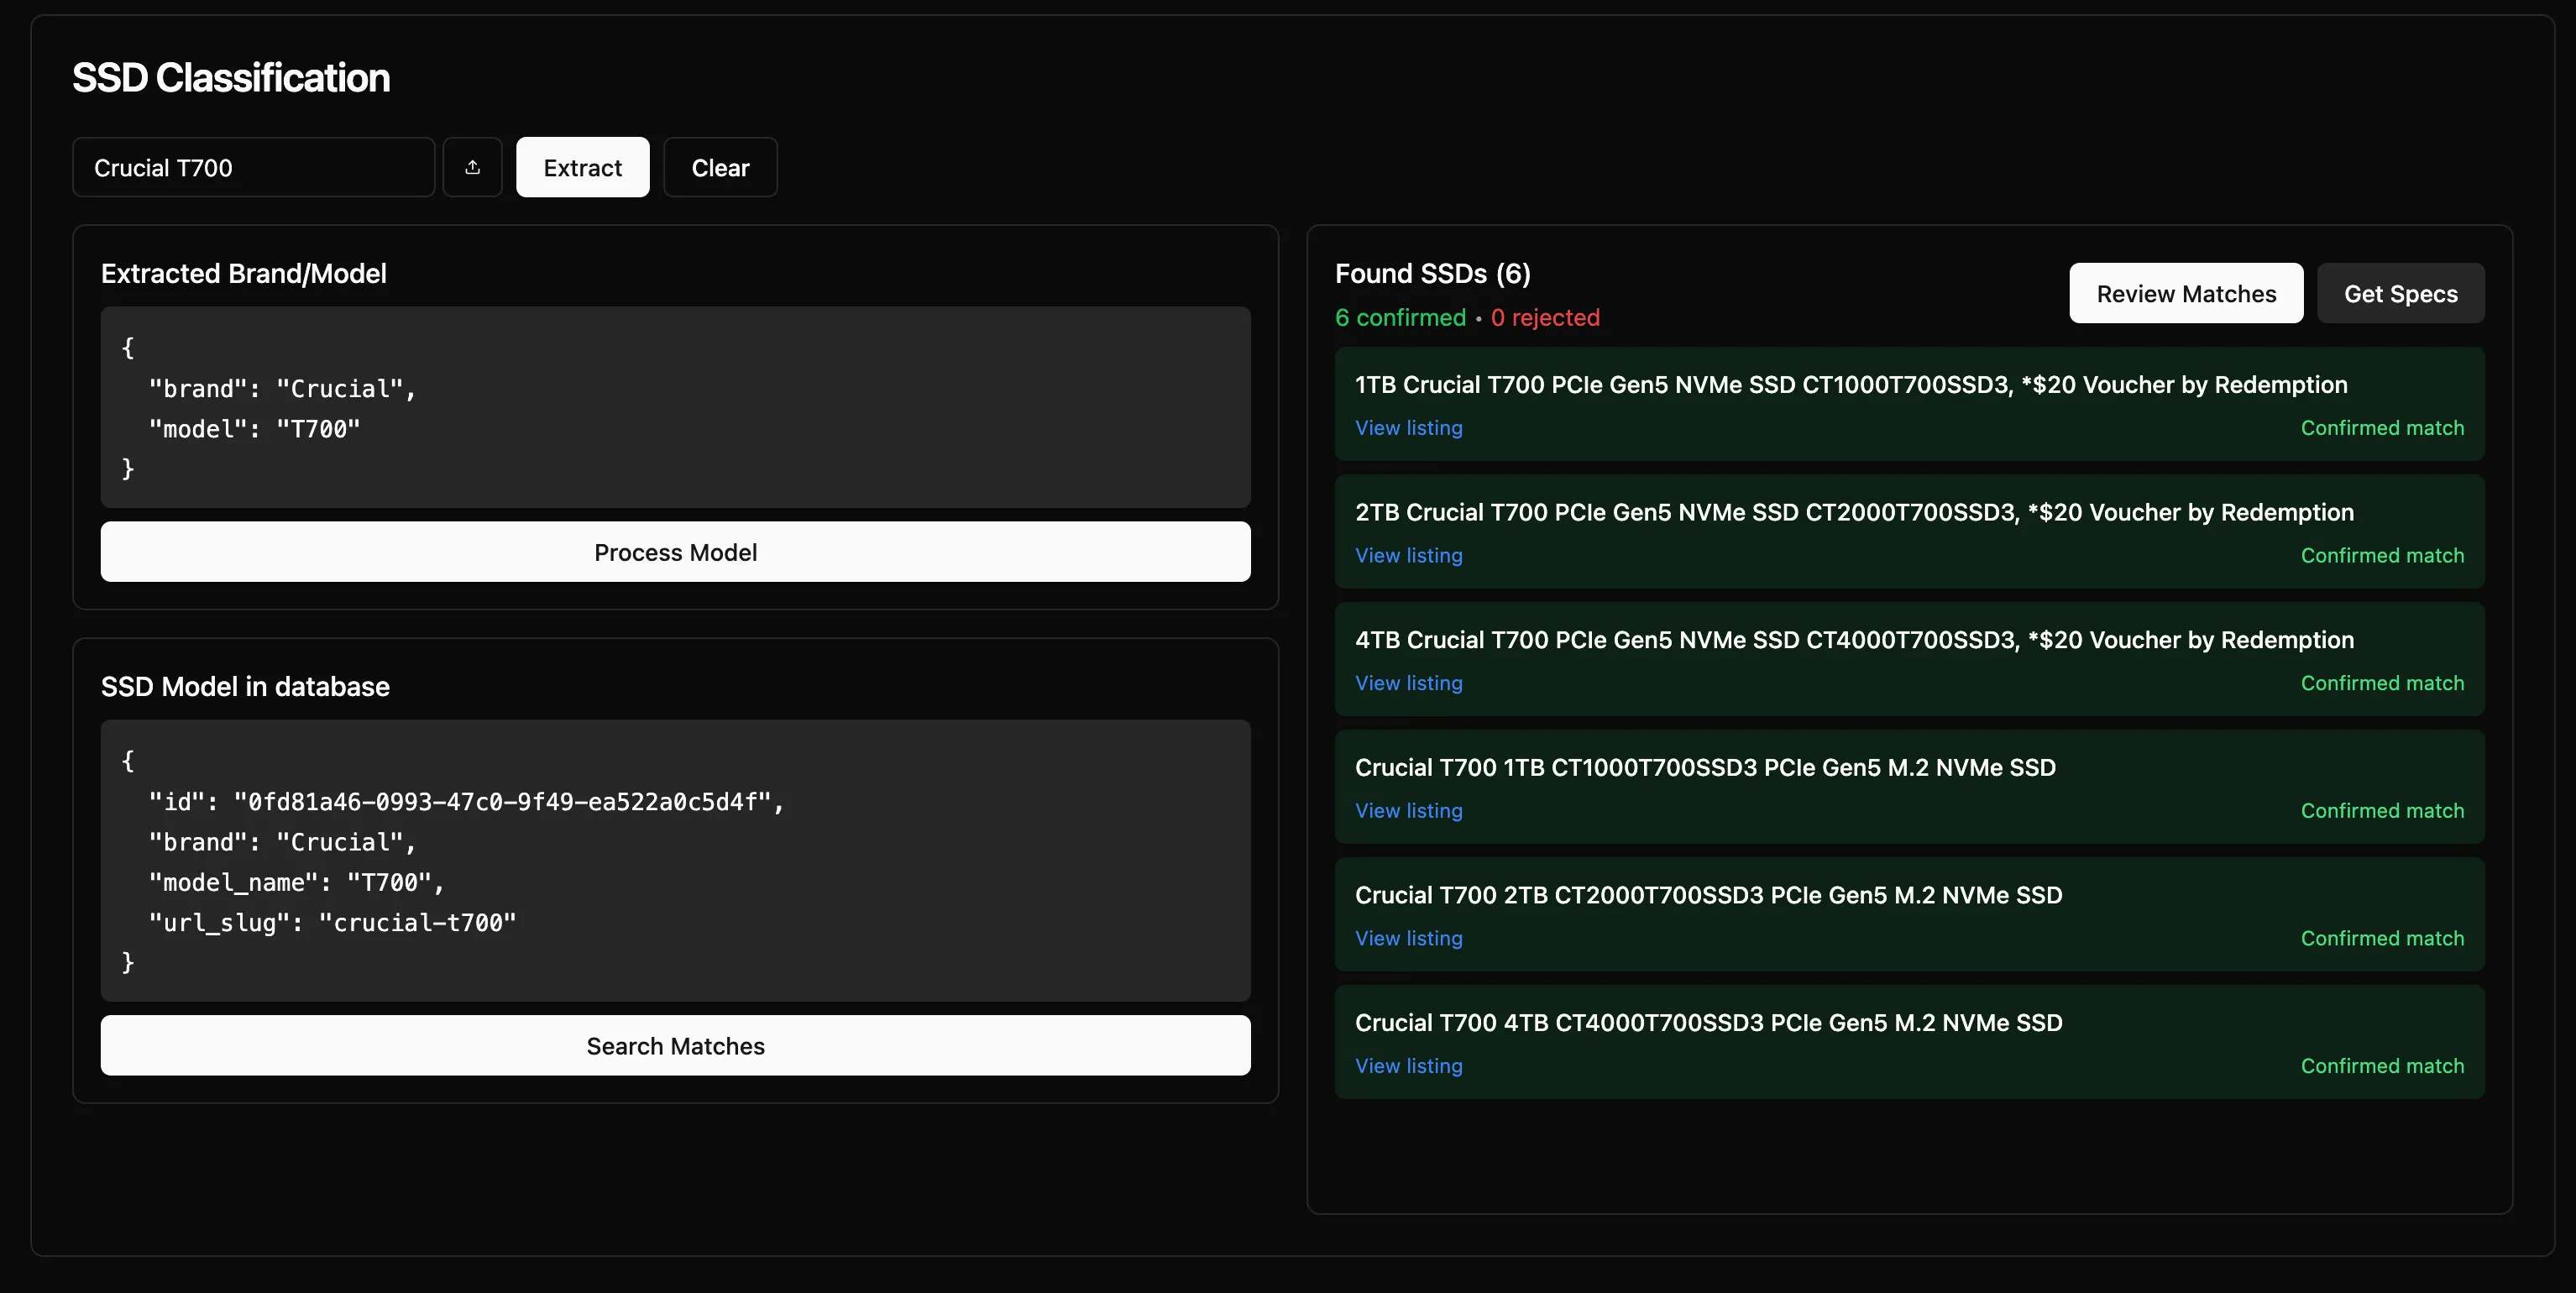Select the SSD Model in database JSON code block
2576x1293 pixels.
(x=675, y=860)
